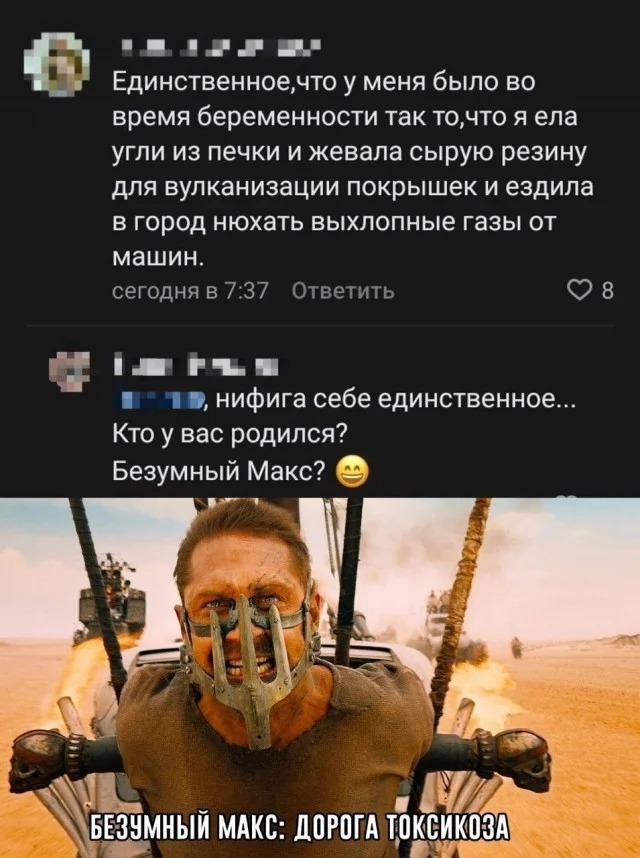This screenshot has height=858, width=640.
Task: Open the reply author's small avatar
Action: click(x=68, y=372)
